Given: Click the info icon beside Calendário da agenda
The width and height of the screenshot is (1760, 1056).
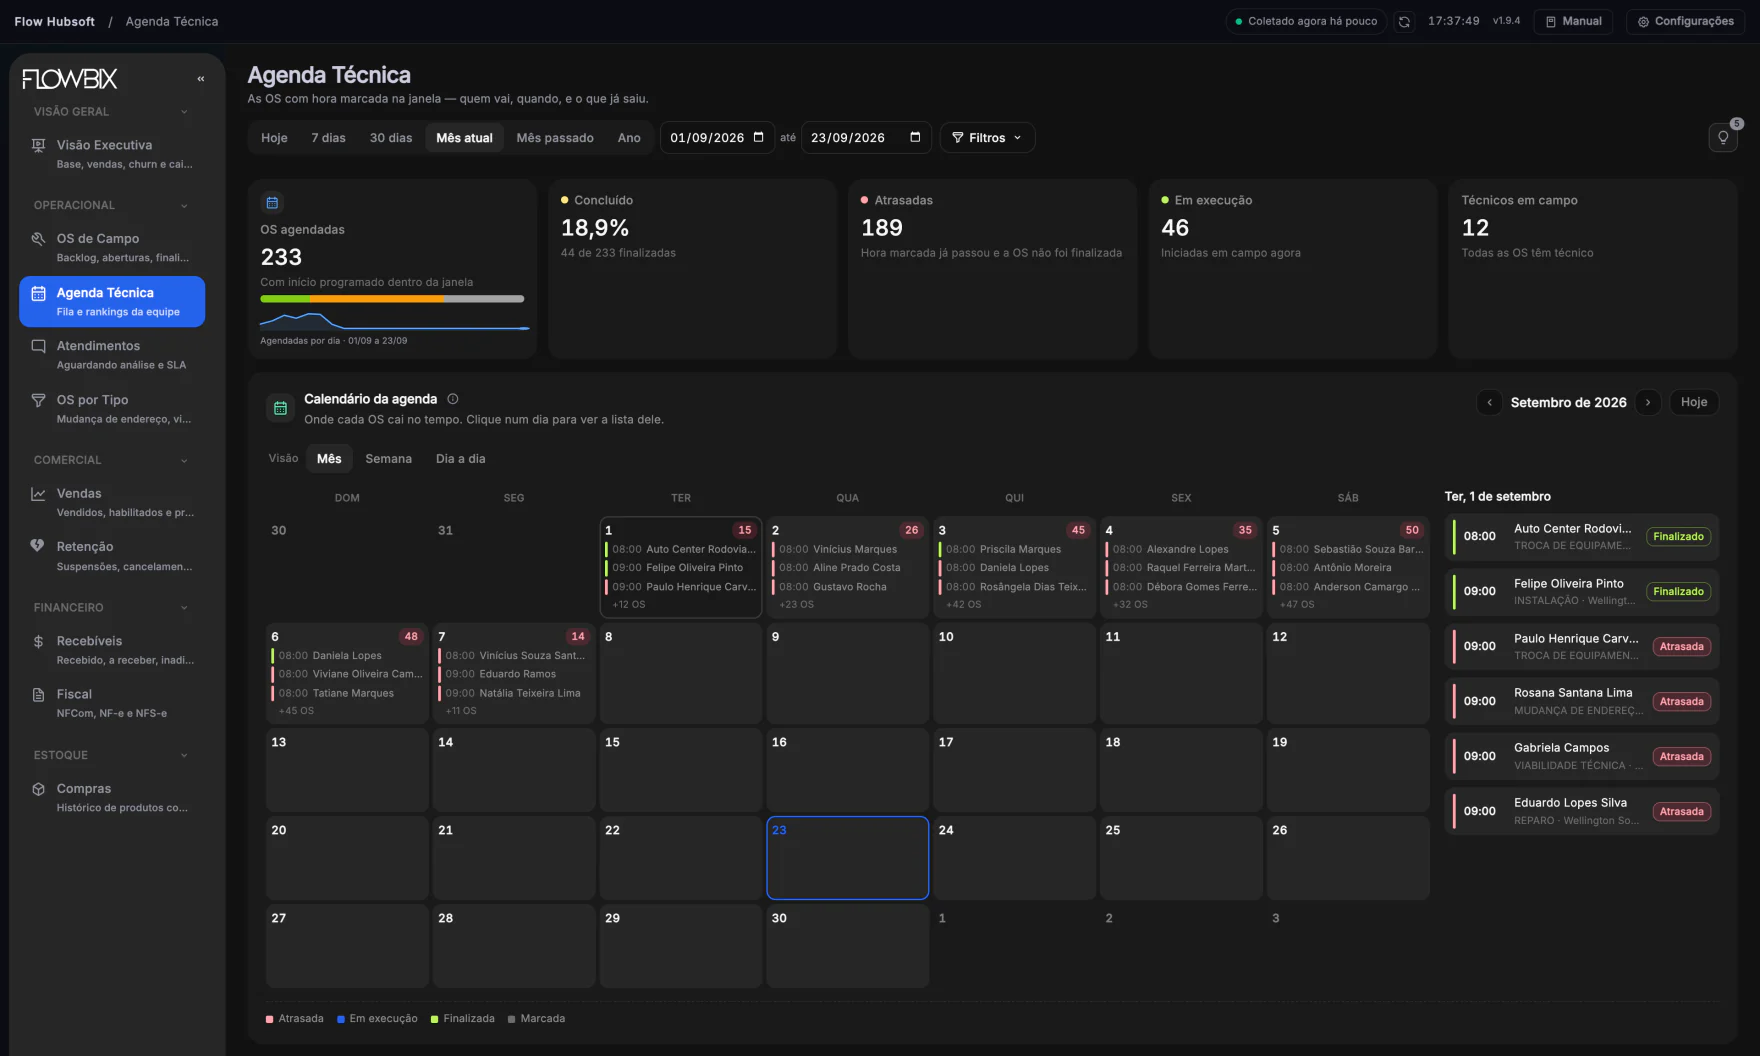Looking at the screenshot, I should (453, 399).
